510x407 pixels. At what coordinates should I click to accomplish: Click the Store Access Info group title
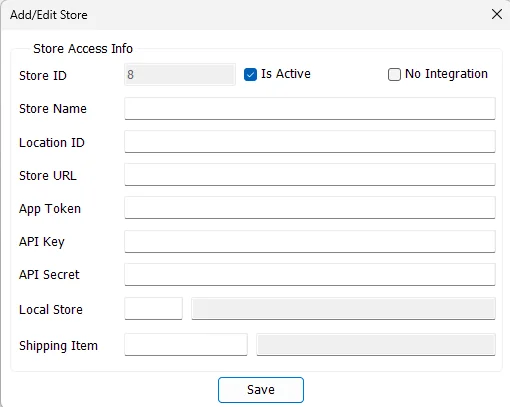pyautogui.click(x=83, y=49)
